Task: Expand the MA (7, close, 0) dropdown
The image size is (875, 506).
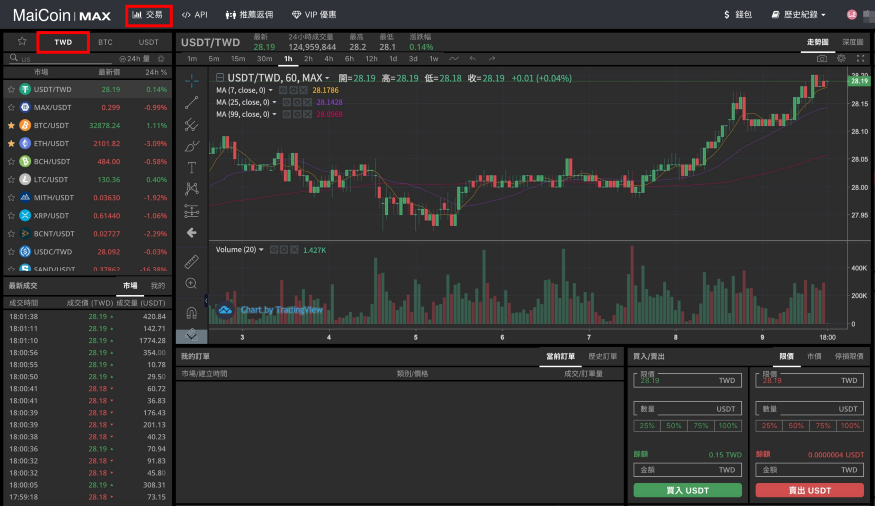Action: pyautogui.click(x=271, y=90)
